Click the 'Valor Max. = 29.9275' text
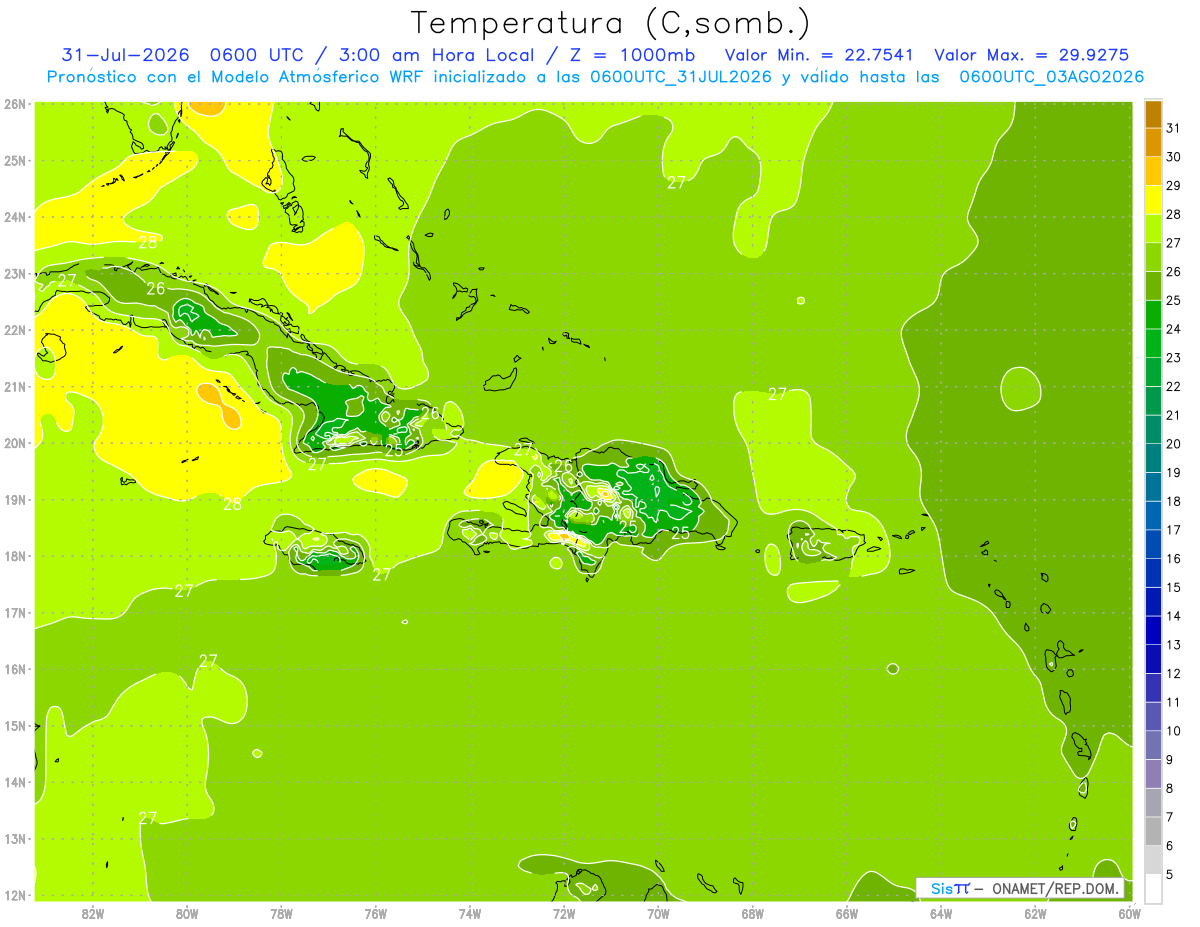This screenshot has width=1200, height=927. tap(1032, 55)
